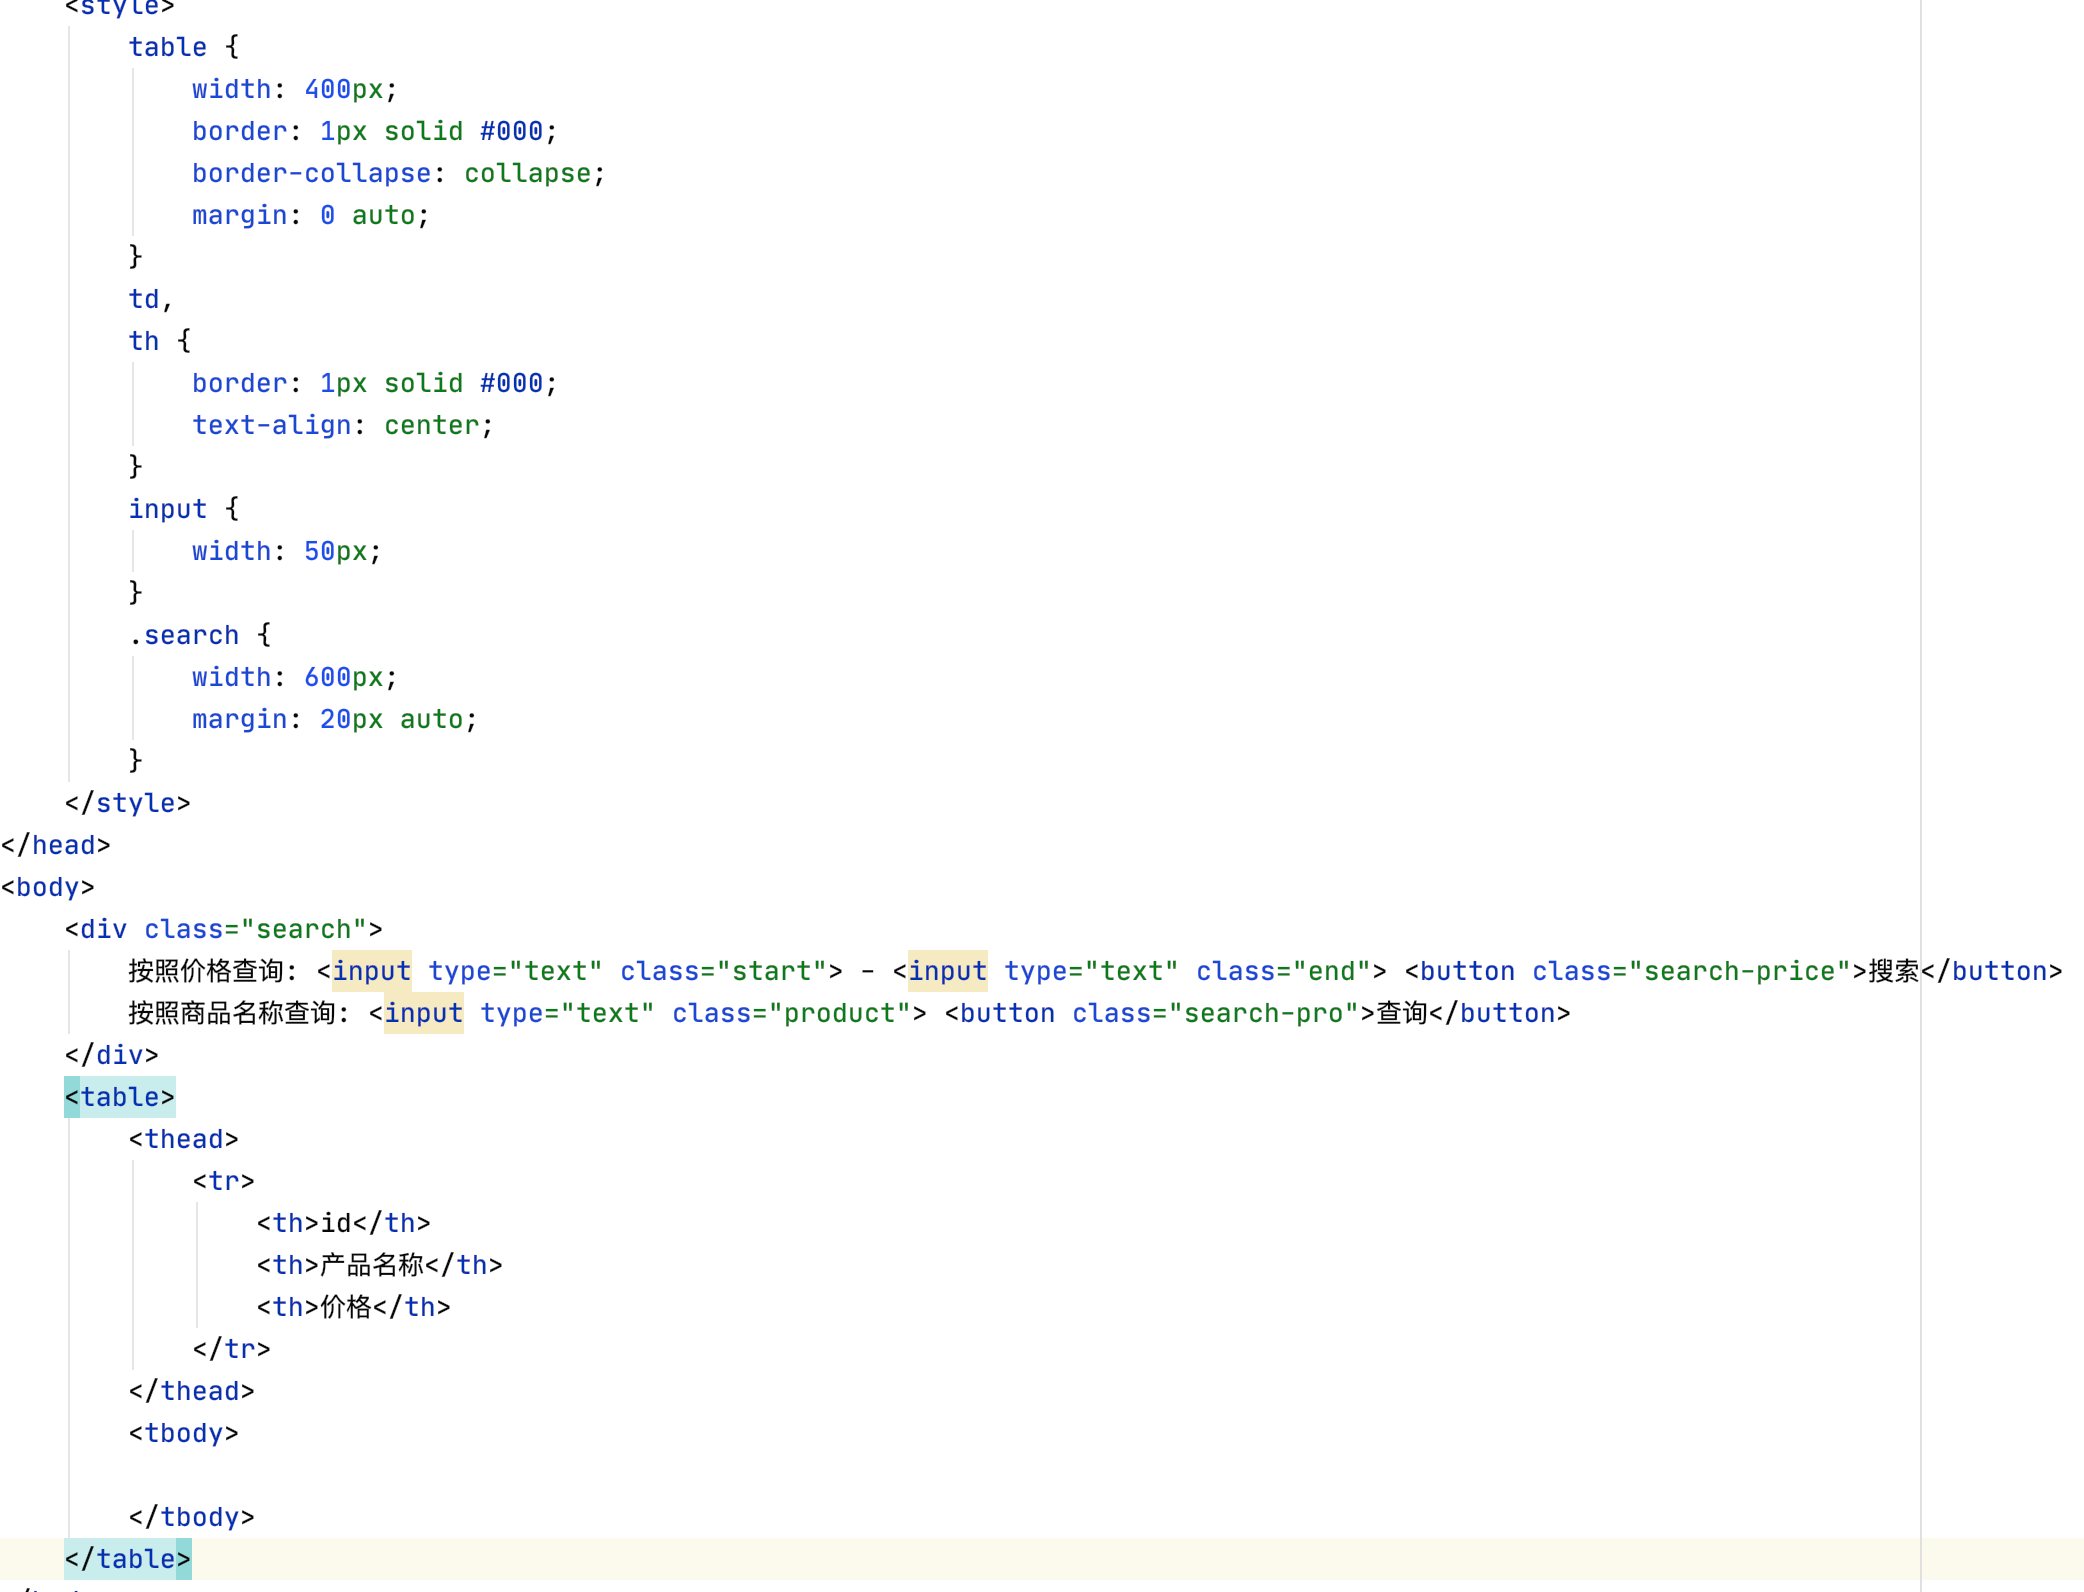Screen dimensions: 2084x1592
Task: Click the opening <tbody> tag
Action: [184, 1433]
